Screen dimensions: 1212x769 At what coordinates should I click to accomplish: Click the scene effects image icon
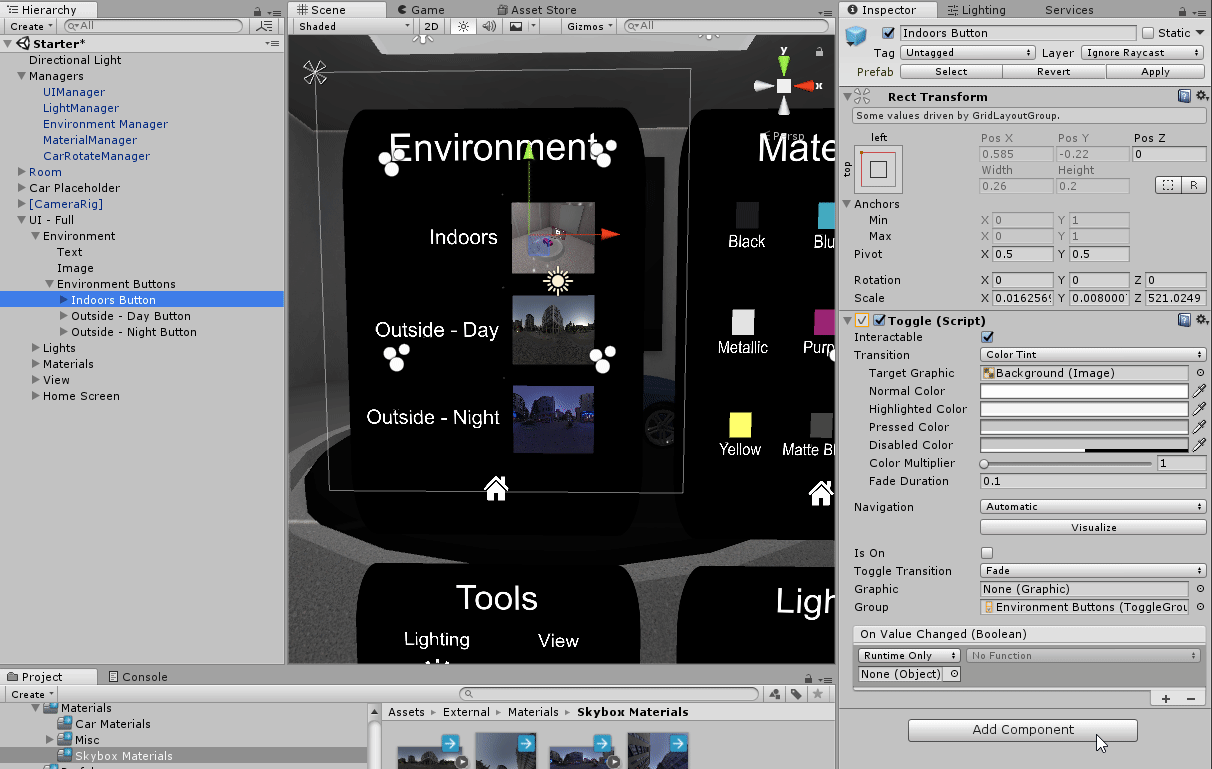point(516,26)
